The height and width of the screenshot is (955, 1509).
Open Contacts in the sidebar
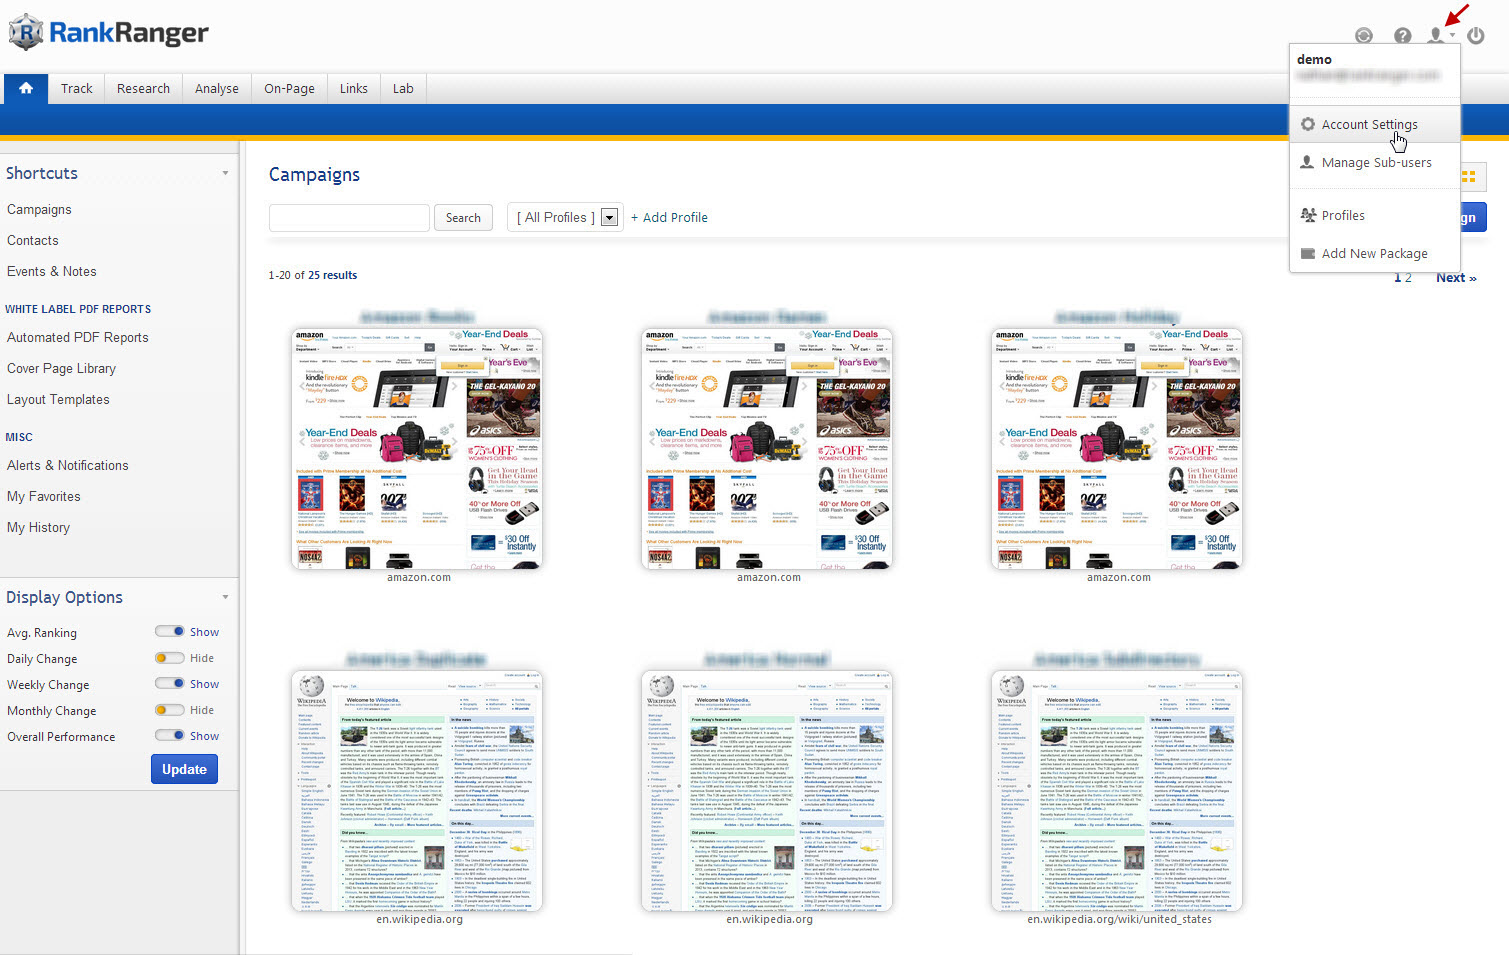33,240
